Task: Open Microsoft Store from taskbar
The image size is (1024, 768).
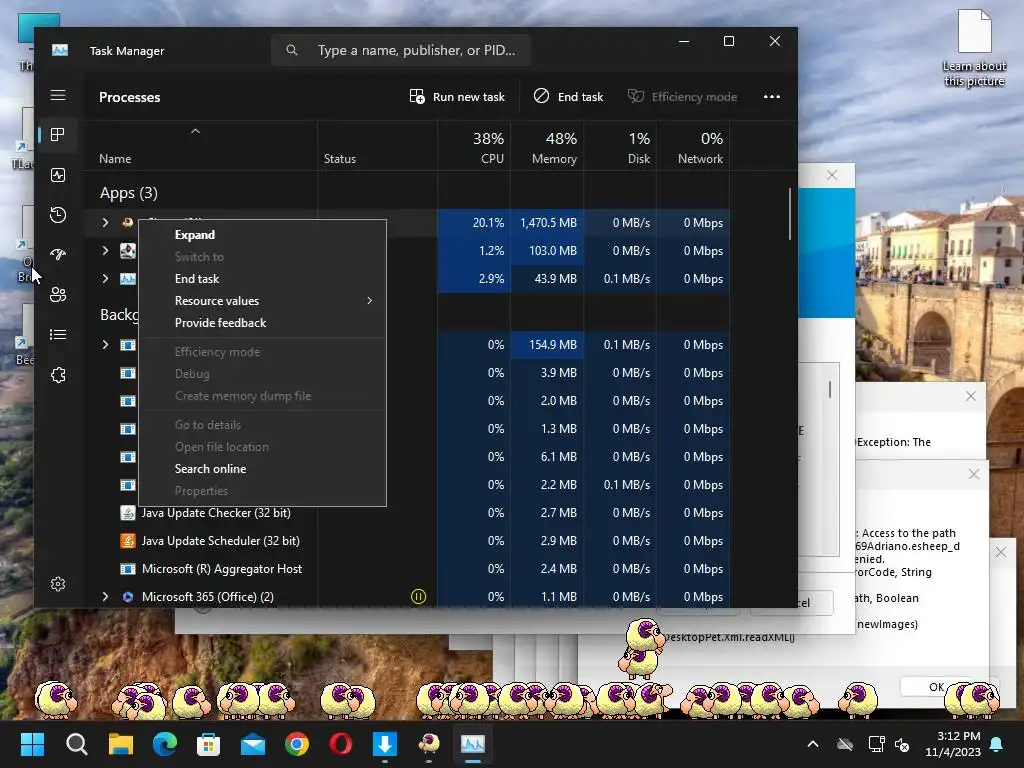Action: [x=208, y=744]
